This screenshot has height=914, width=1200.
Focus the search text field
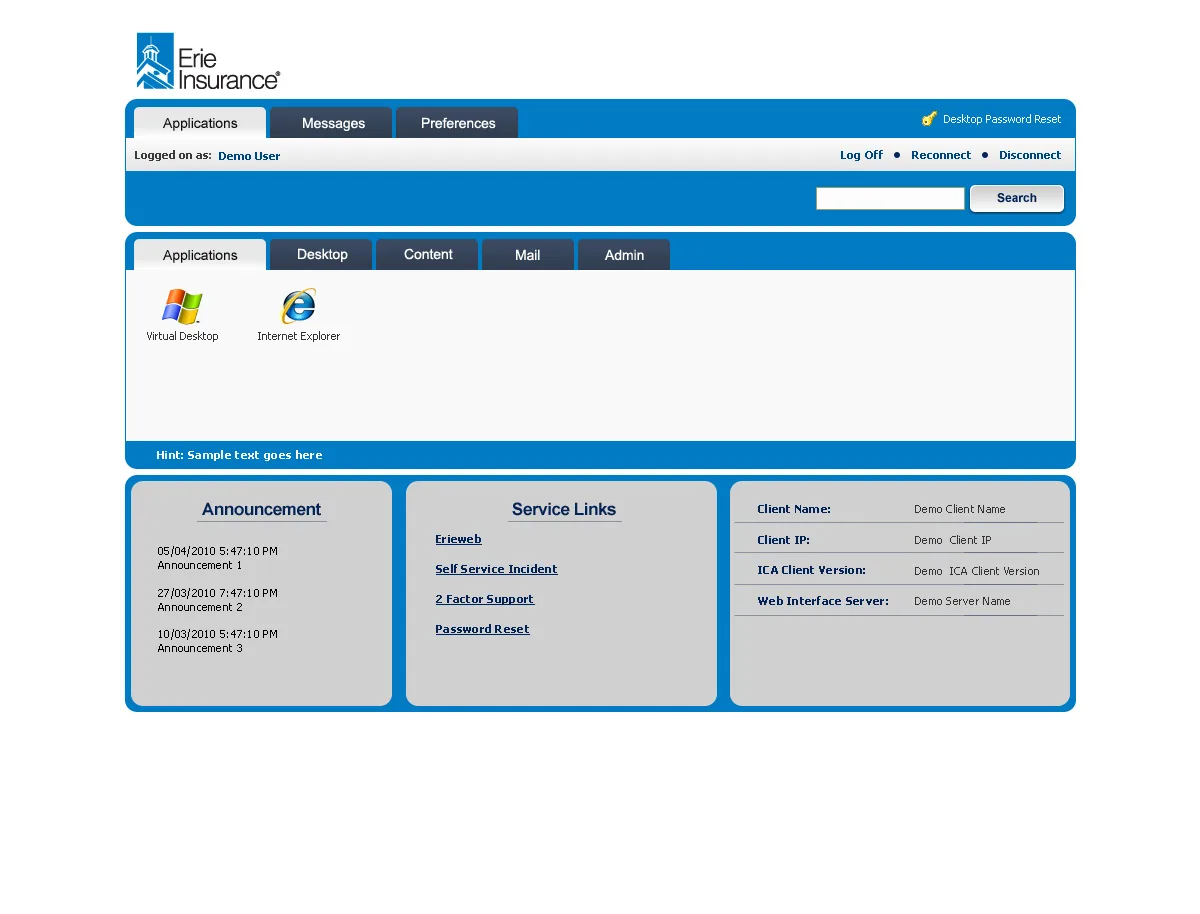pos(890,198)
